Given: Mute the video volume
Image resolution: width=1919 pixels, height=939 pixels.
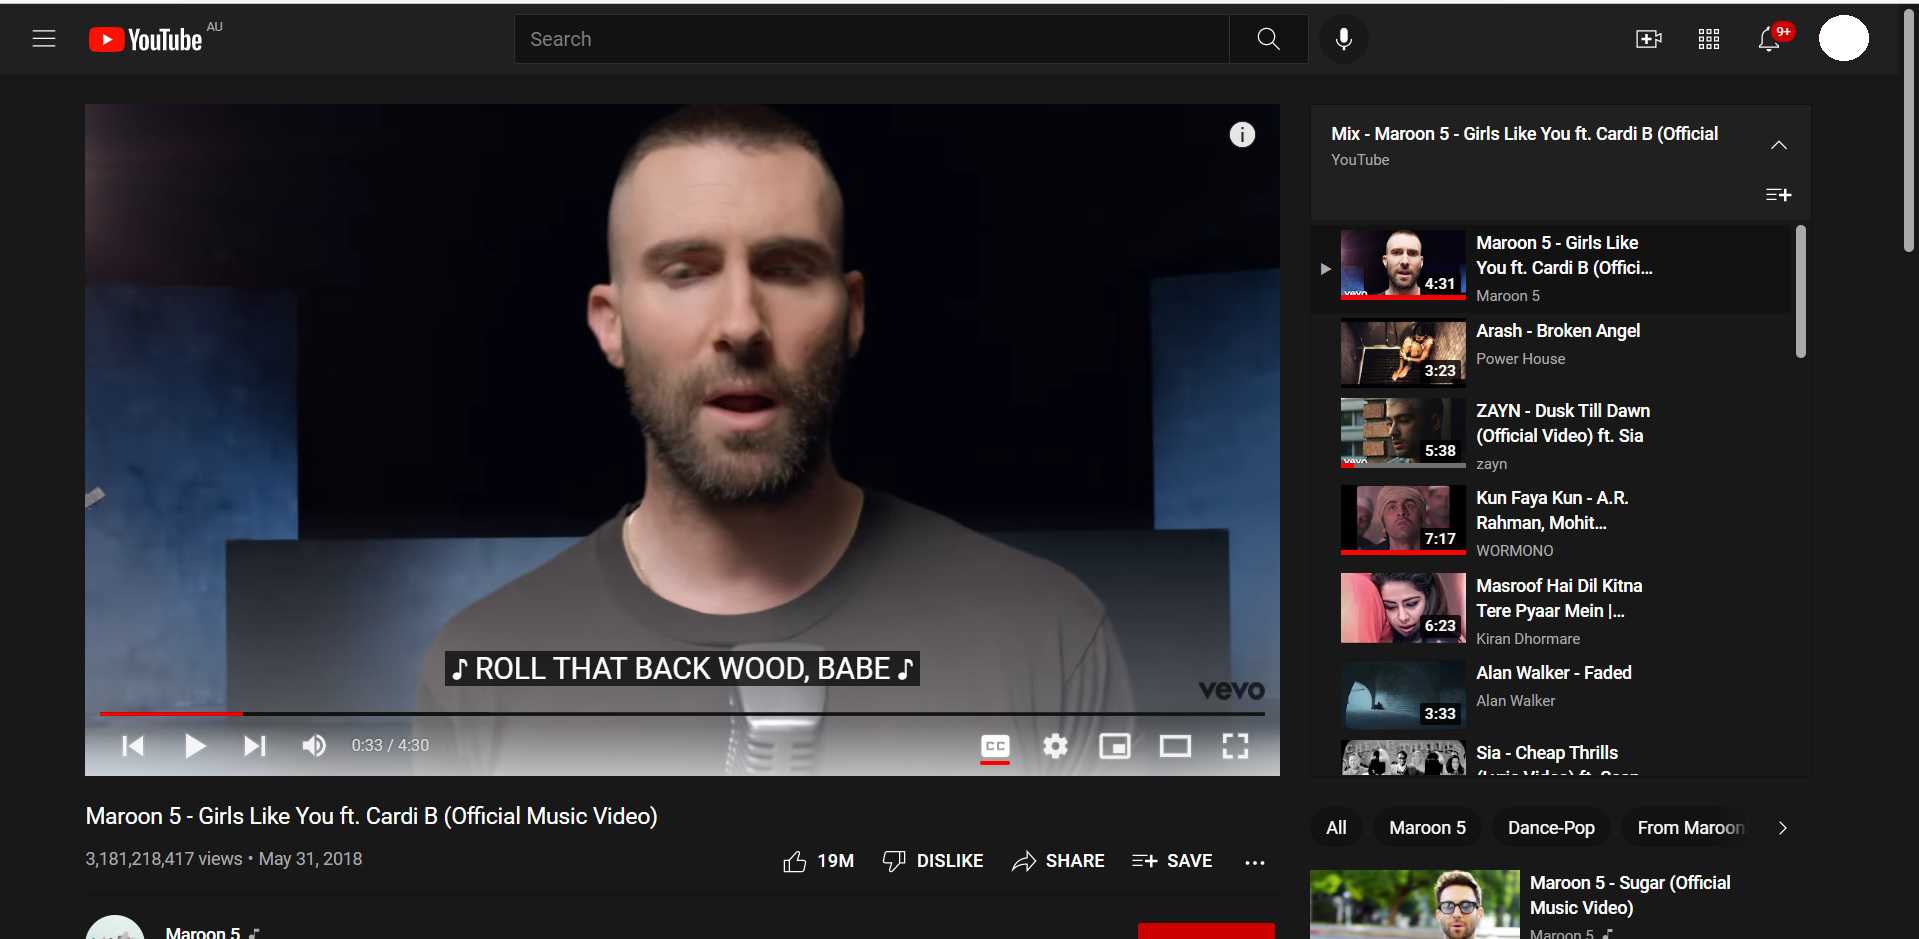Looking at the screenshot, I should click(x=313, y=746).
